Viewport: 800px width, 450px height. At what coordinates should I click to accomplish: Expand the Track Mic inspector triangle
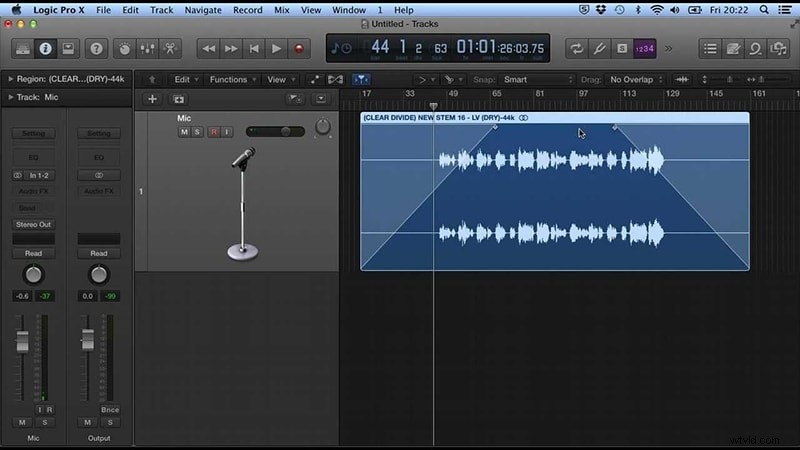coord(10,97)
